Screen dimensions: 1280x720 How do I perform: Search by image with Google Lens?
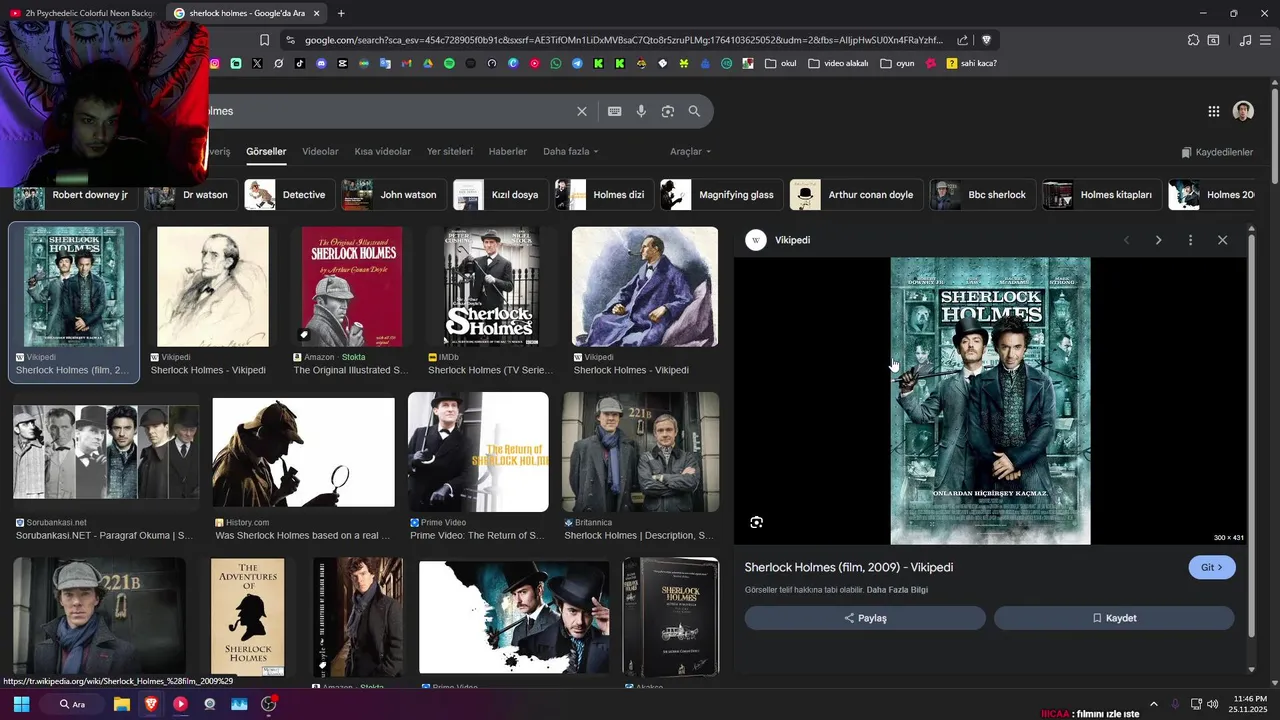coord(668,111)
